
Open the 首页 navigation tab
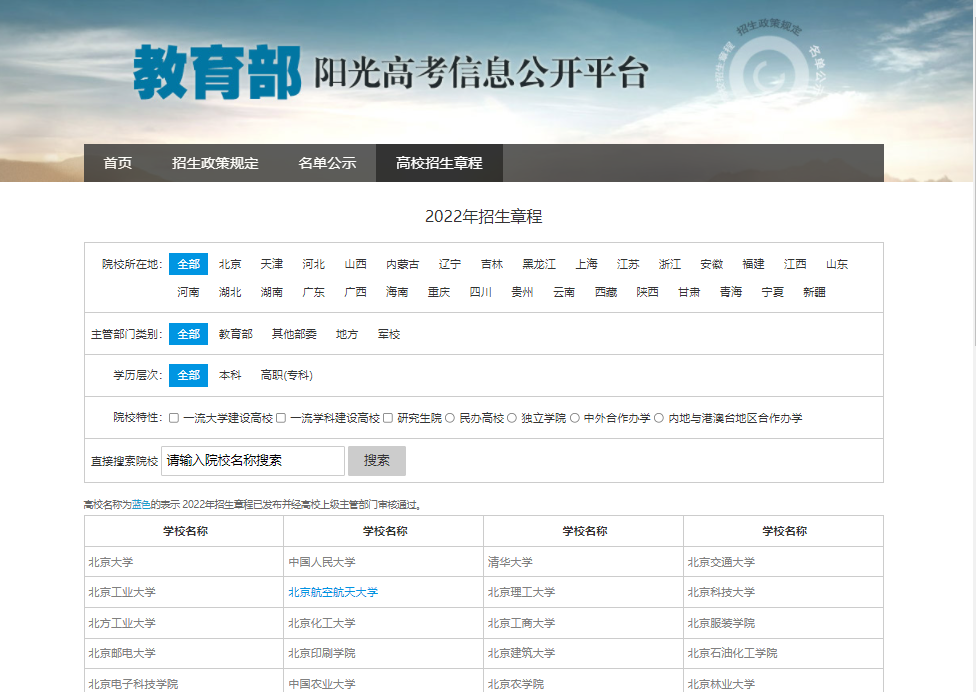118,163
